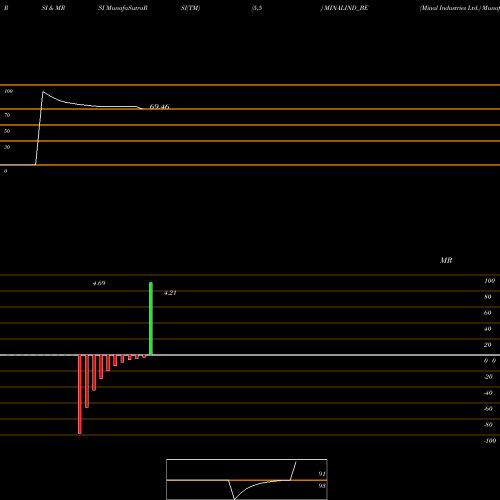Click the 30 level RSI axis label
Image resolution: width=500 pixels, height=500 pixels.
[7, 147]
